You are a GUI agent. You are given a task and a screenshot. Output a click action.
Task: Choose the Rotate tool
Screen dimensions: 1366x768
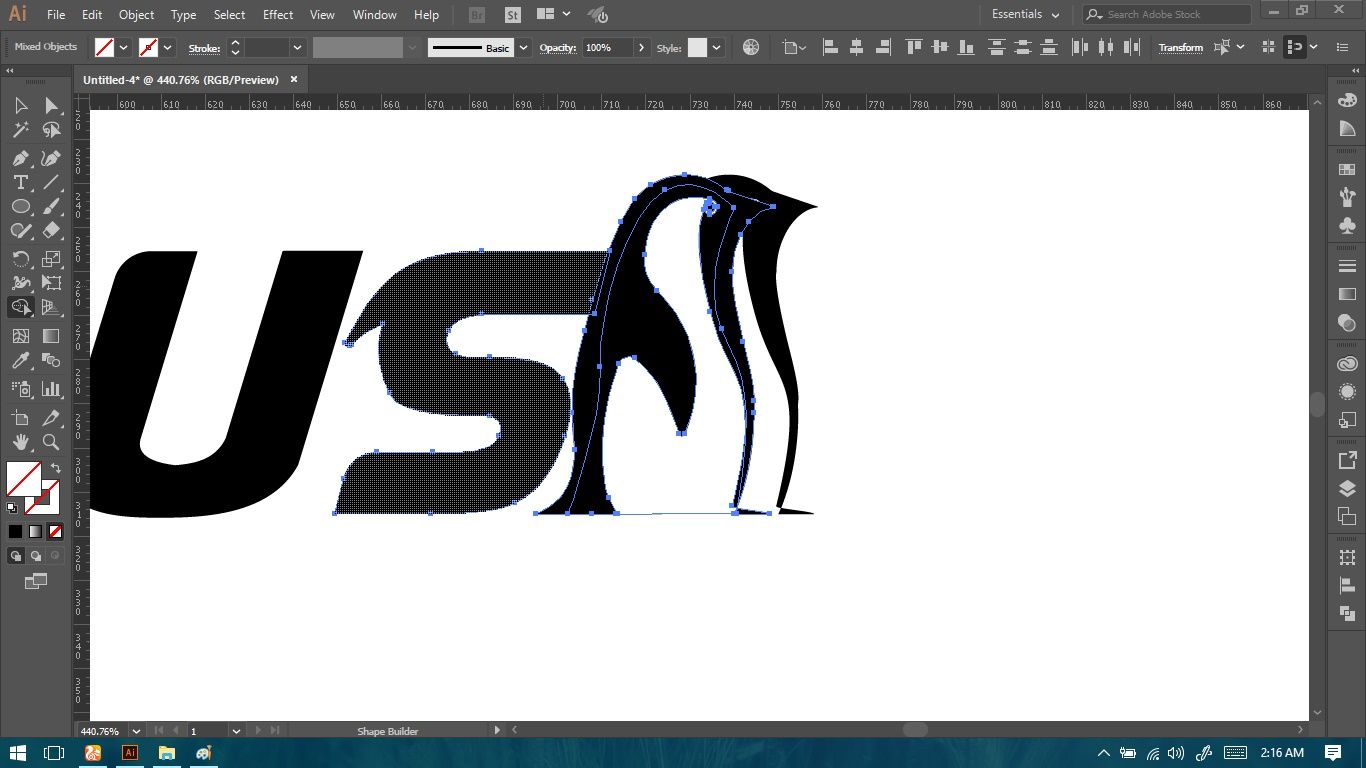tap(20, 259)
